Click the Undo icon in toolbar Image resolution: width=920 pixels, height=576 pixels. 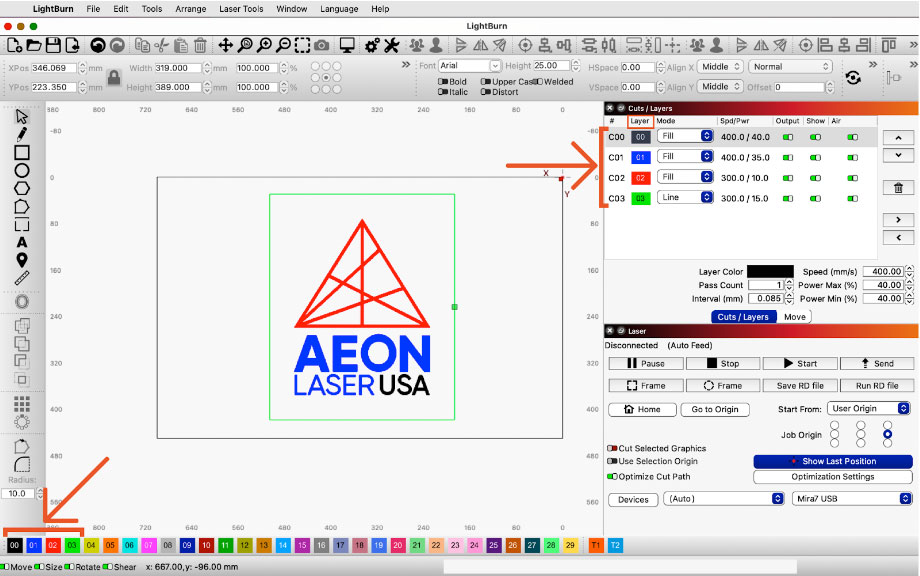pyautogui.click(x=98, y=45)
